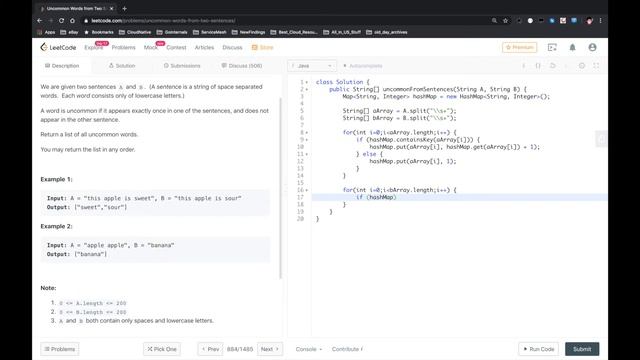Switch to the Submissions tab
Viewport: 640px width, 360px height.
tap(182, 66)
